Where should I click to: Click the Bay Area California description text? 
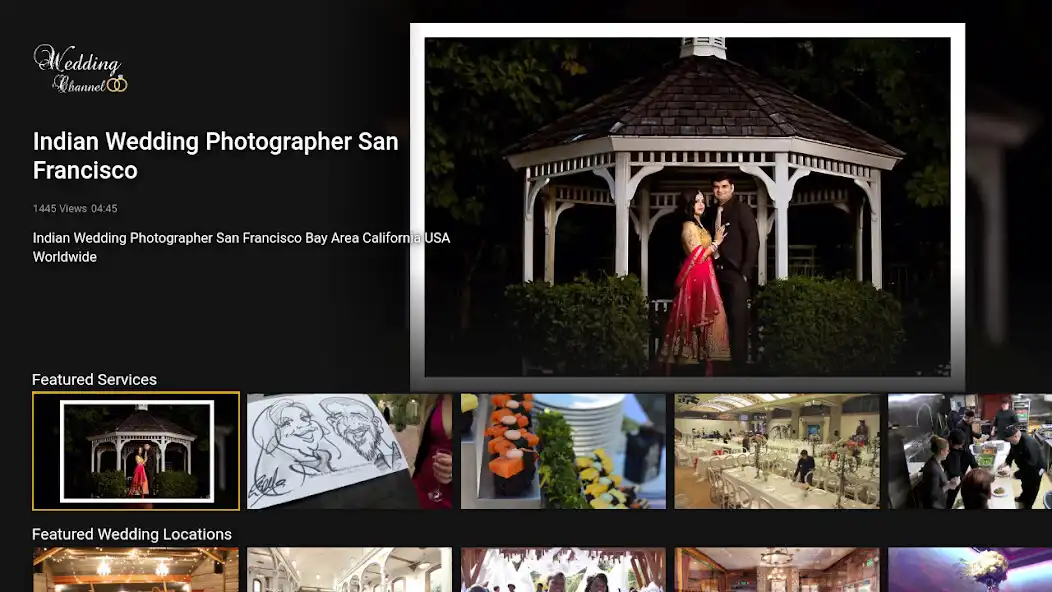241,247
